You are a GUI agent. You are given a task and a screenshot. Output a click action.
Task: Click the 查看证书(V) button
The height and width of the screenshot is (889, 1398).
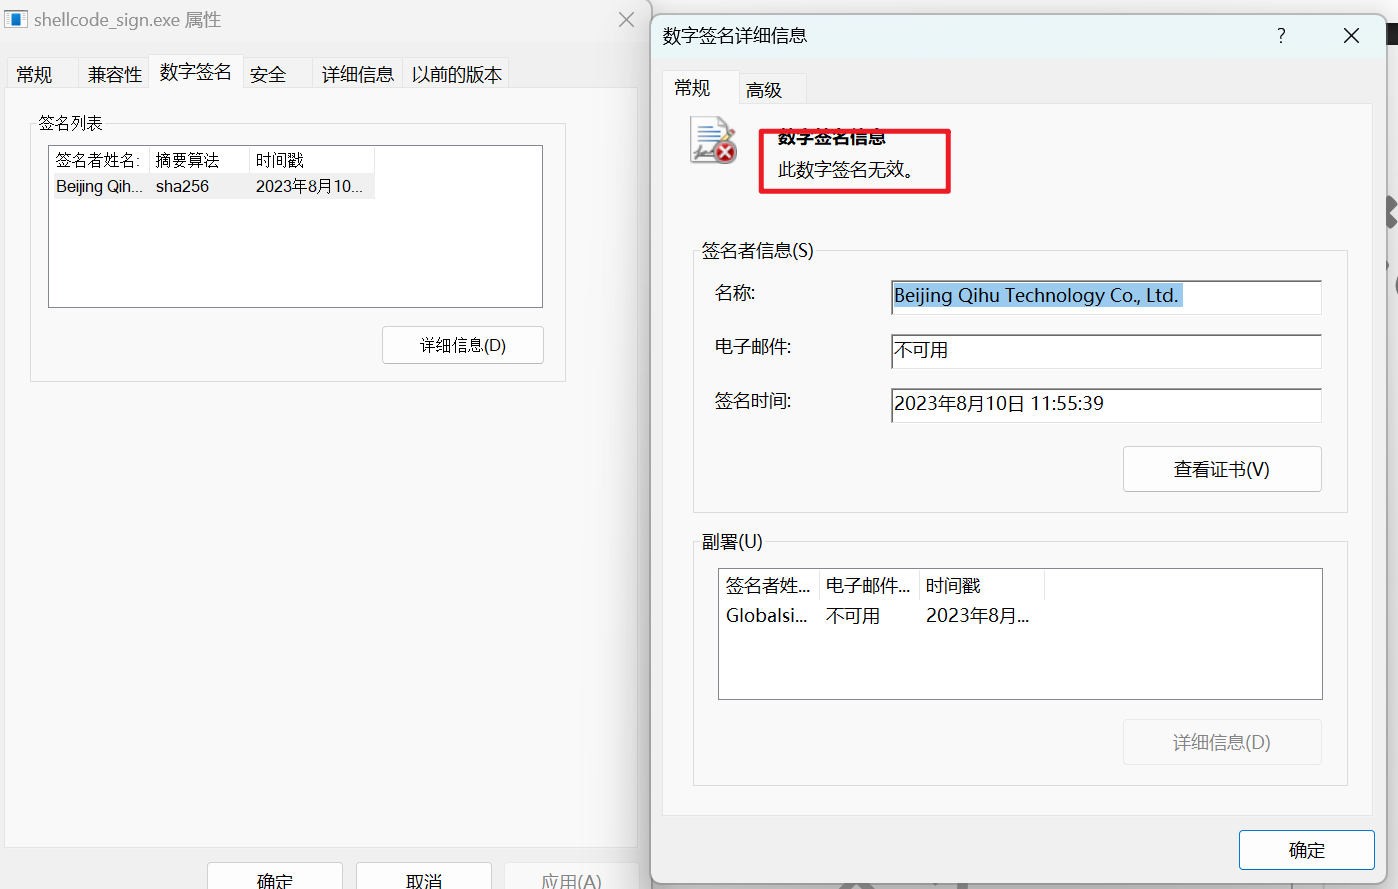(1222, 469)
